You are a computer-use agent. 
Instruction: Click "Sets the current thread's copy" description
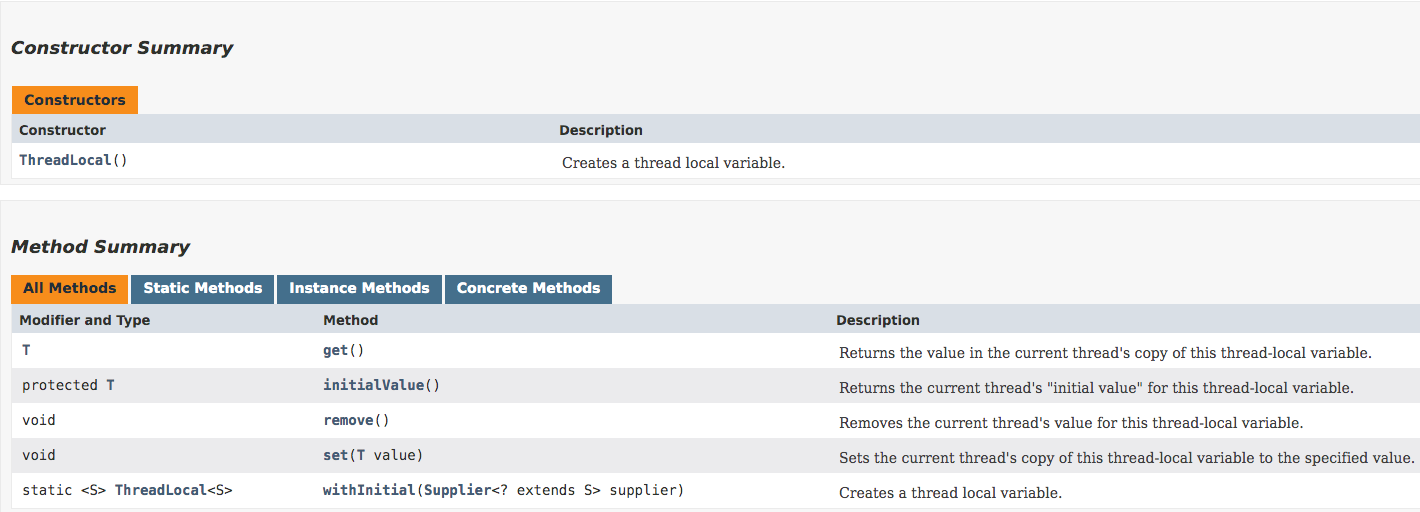pyautogui.click(x=1127, y=458)
